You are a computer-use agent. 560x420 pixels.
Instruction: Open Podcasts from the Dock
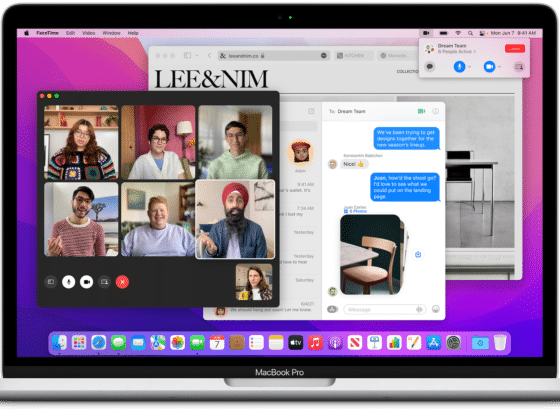pyautogui.click(x=335, y=343)
